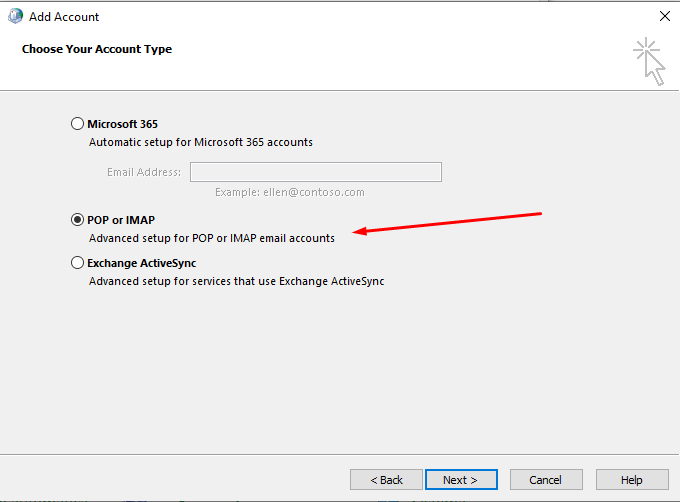Click the 'Email Address:' label
Viewport: 680px width, 502px height.
click(x=144, y=172)
